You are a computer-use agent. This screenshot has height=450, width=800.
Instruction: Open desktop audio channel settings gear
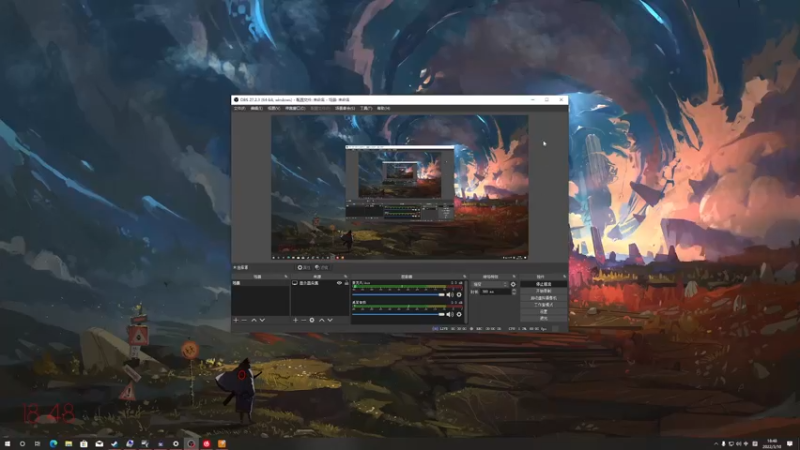(459, 314)
